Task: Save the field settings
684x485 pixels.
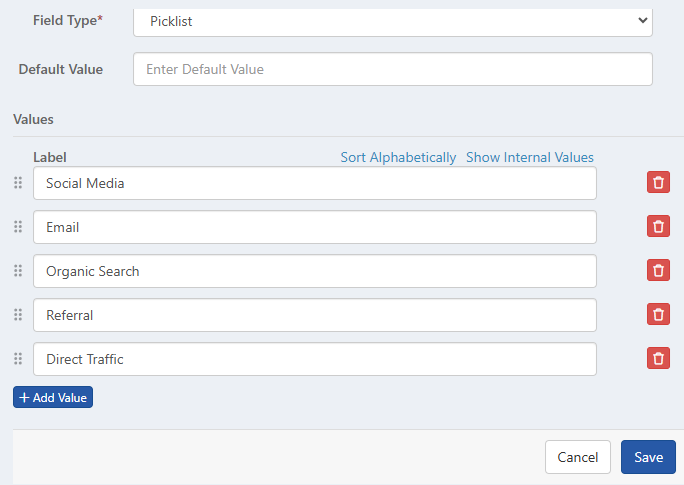Action: 648,457
